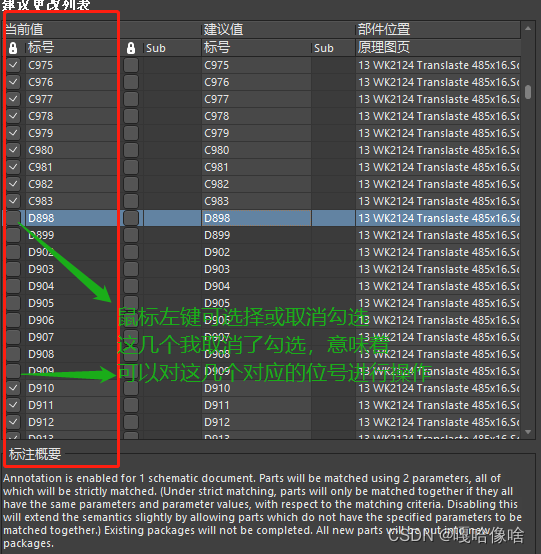The width and height of the screenshot is (541, 554).
Task: Click the 标号 header under 建议值
Action: [257, 48]
